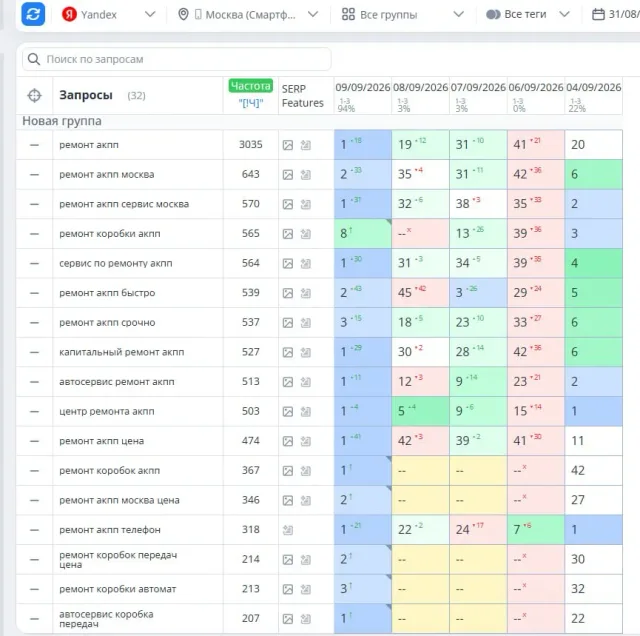Image resolution: width=640 pixels, height=636 pixels.
Task: Click the SERP feature icon for ремонт акпп телефон
Action: pyautogui.click(x=288, y=530)
